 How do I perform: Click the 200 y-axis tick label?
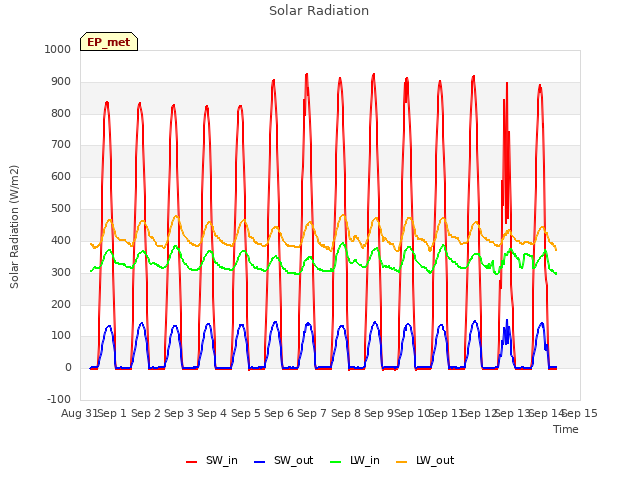click(61, 304)
